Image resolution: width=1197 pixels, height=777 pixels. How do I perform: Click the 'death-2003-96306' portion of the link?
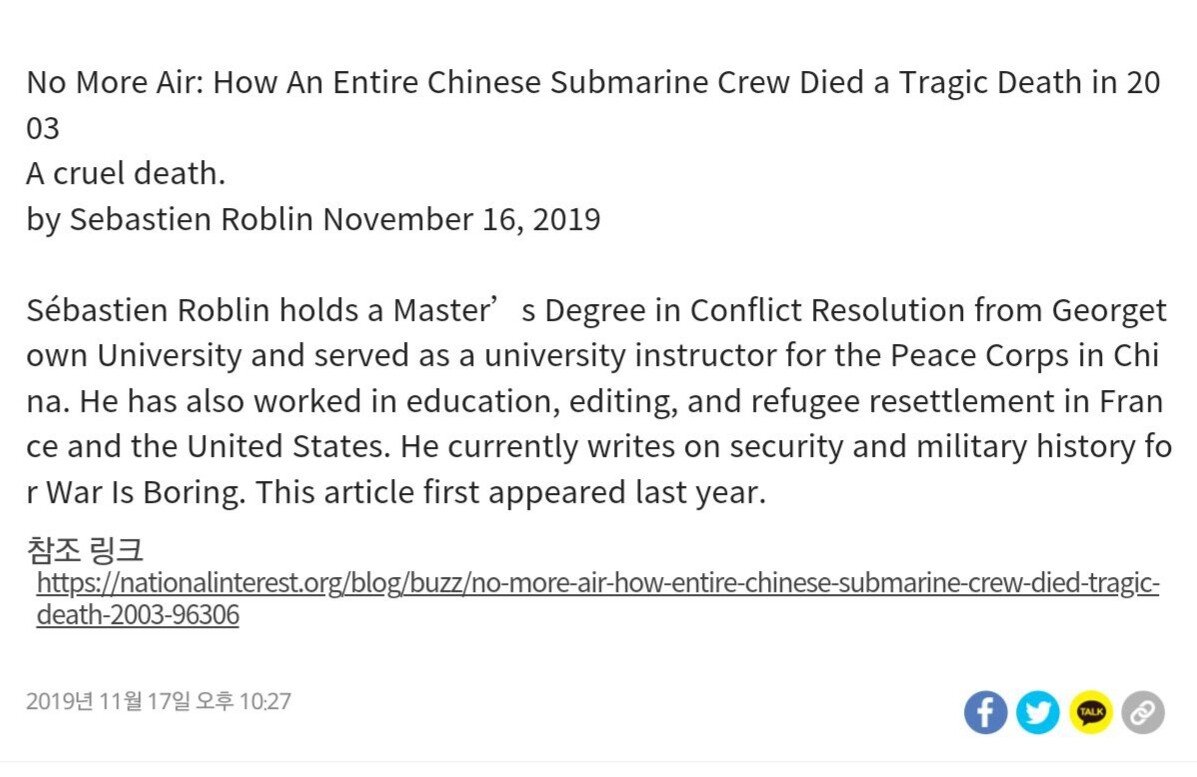click(x=137, y=614)
